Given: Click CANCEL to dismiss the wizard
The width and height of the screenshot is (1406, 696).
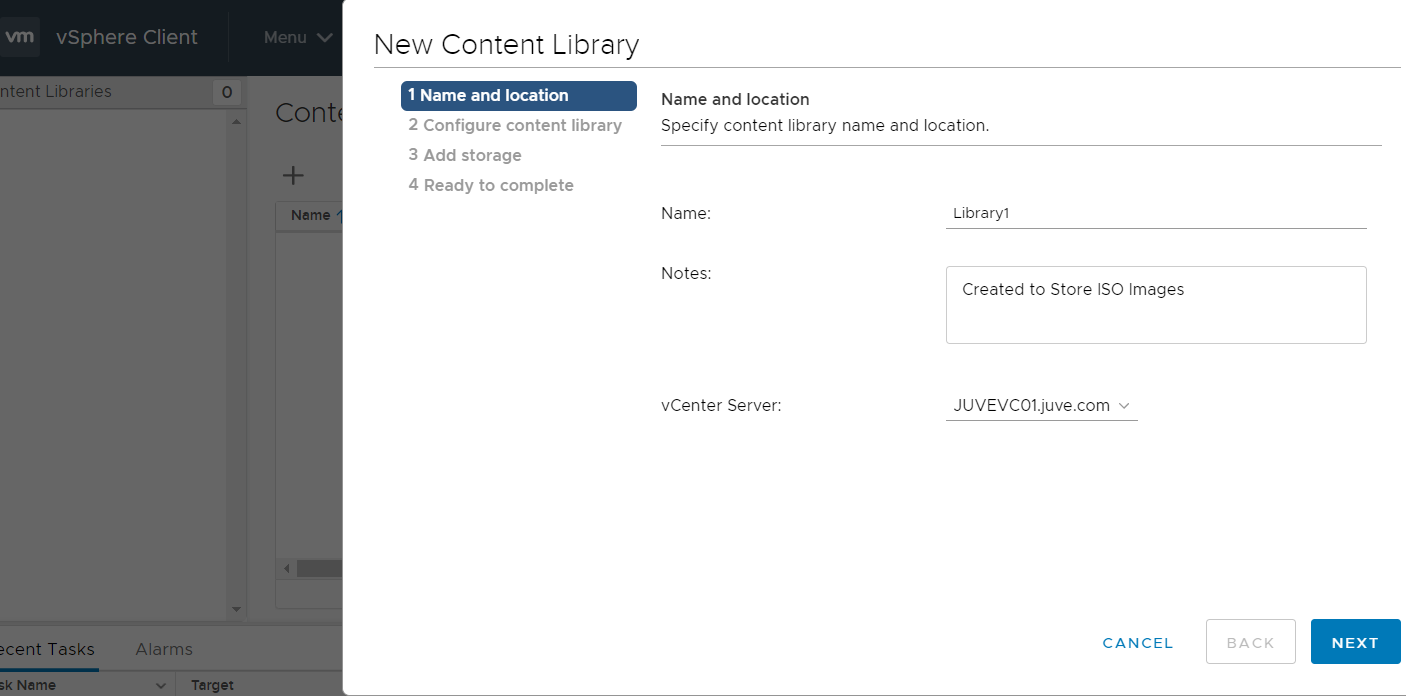Looking at the screenshot, I should (1137, 643).
